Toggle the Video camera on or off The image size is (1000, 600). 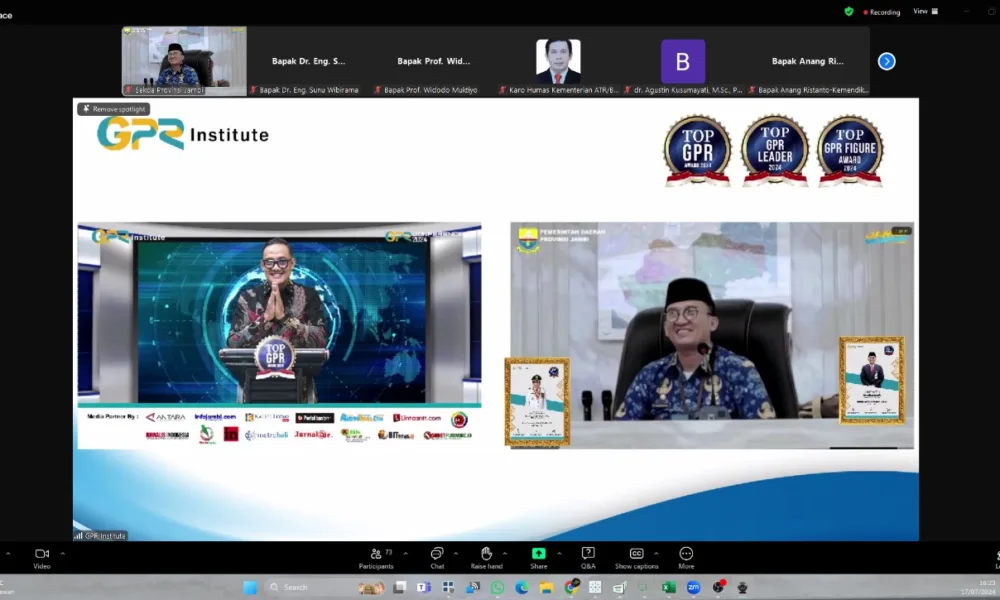[x=42, y=556]
